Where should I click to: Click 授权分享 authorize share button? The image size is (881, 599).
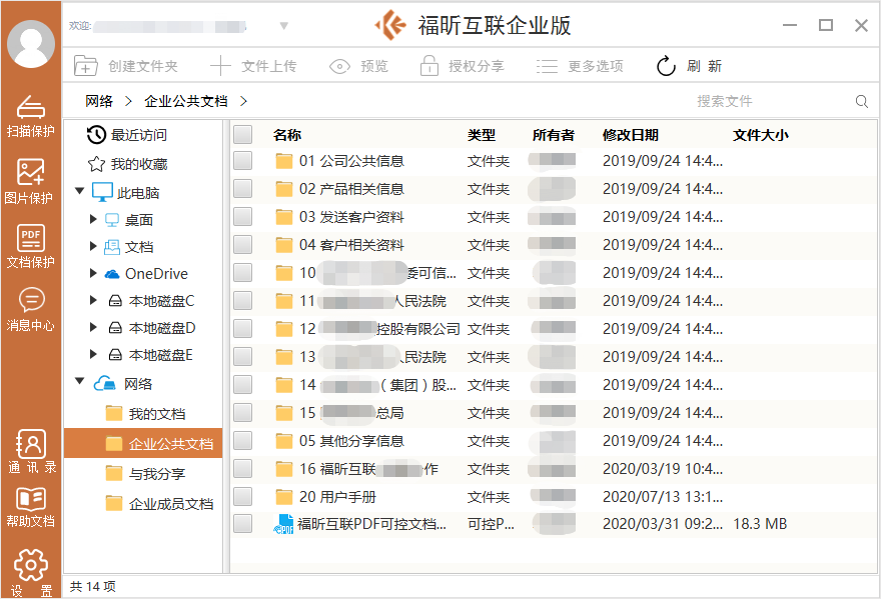click(462, 66)
